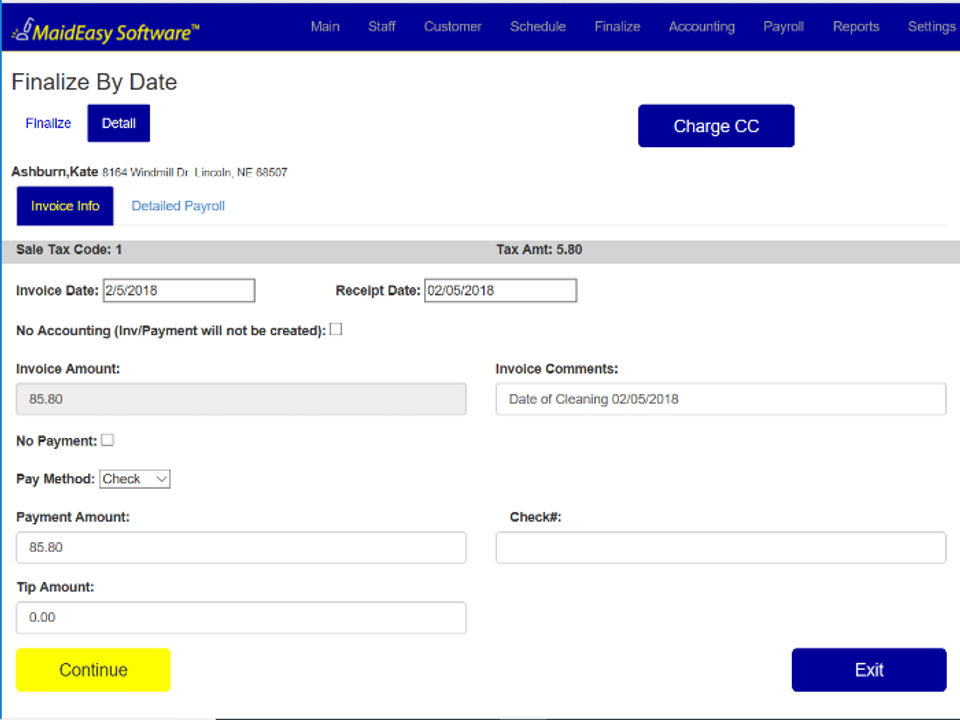
Task: Open the Payroll menu
Action: pyautogui.click(x=783, y=26)
